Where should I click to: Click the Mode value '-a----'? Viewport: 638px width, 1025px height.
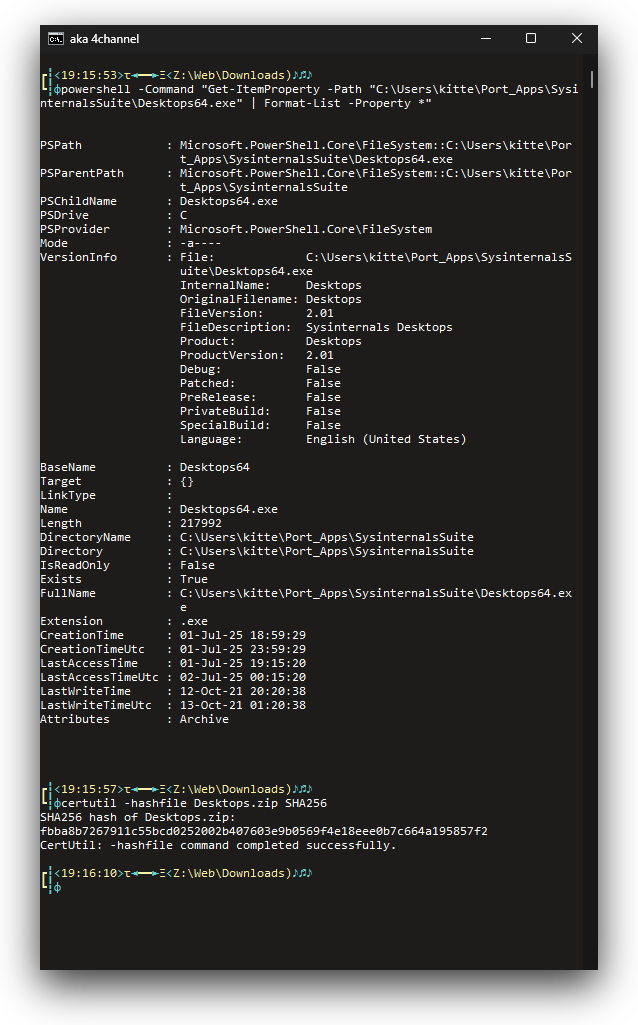[x=201, y=243]
